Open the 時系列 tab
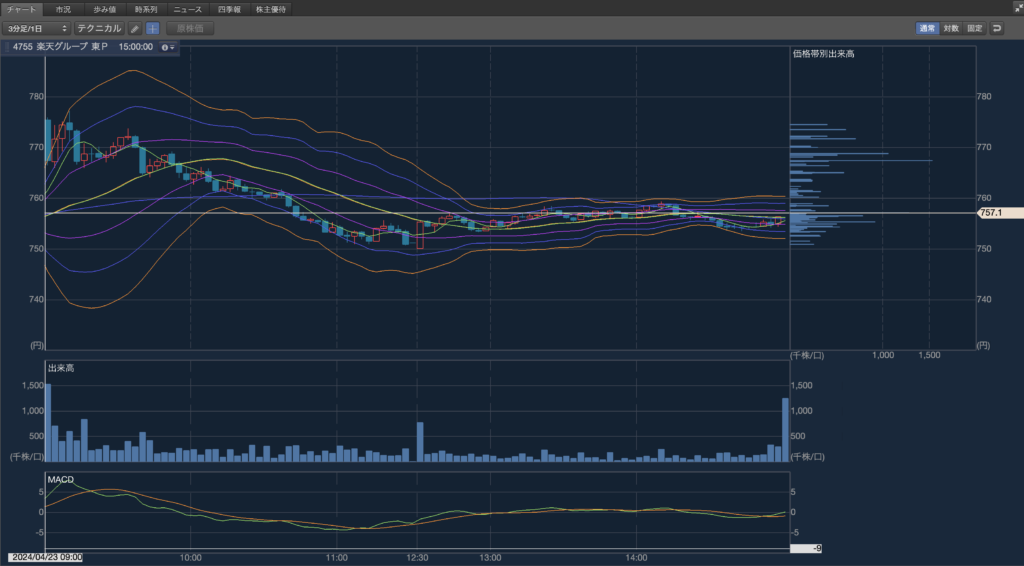The height and width of the screenshot is (566, 1024). point(146,9)
